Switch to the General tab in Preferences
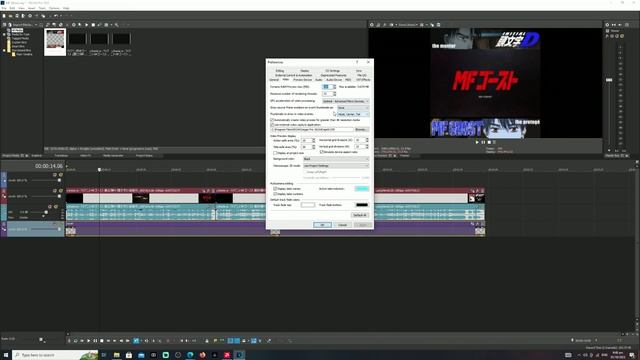The image size is (640, 360). (x=274, y=80)
